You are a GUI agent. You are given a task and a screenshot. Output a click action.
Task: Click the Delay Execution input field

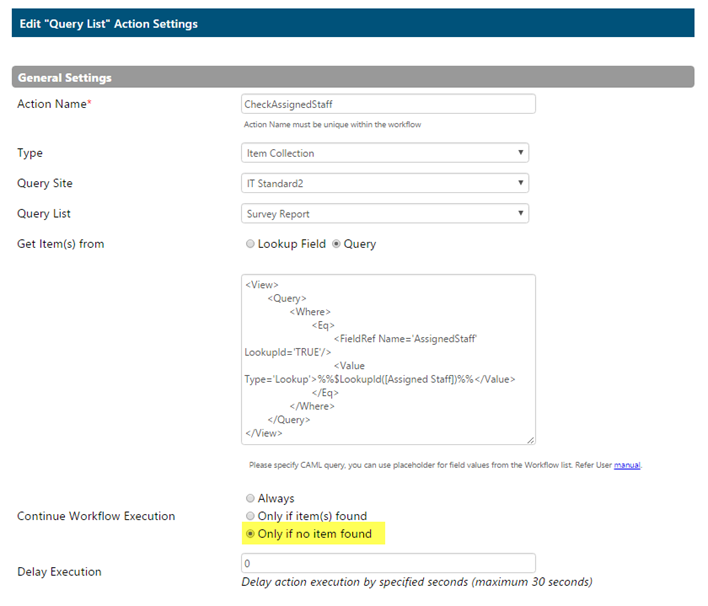click(388, 563)
